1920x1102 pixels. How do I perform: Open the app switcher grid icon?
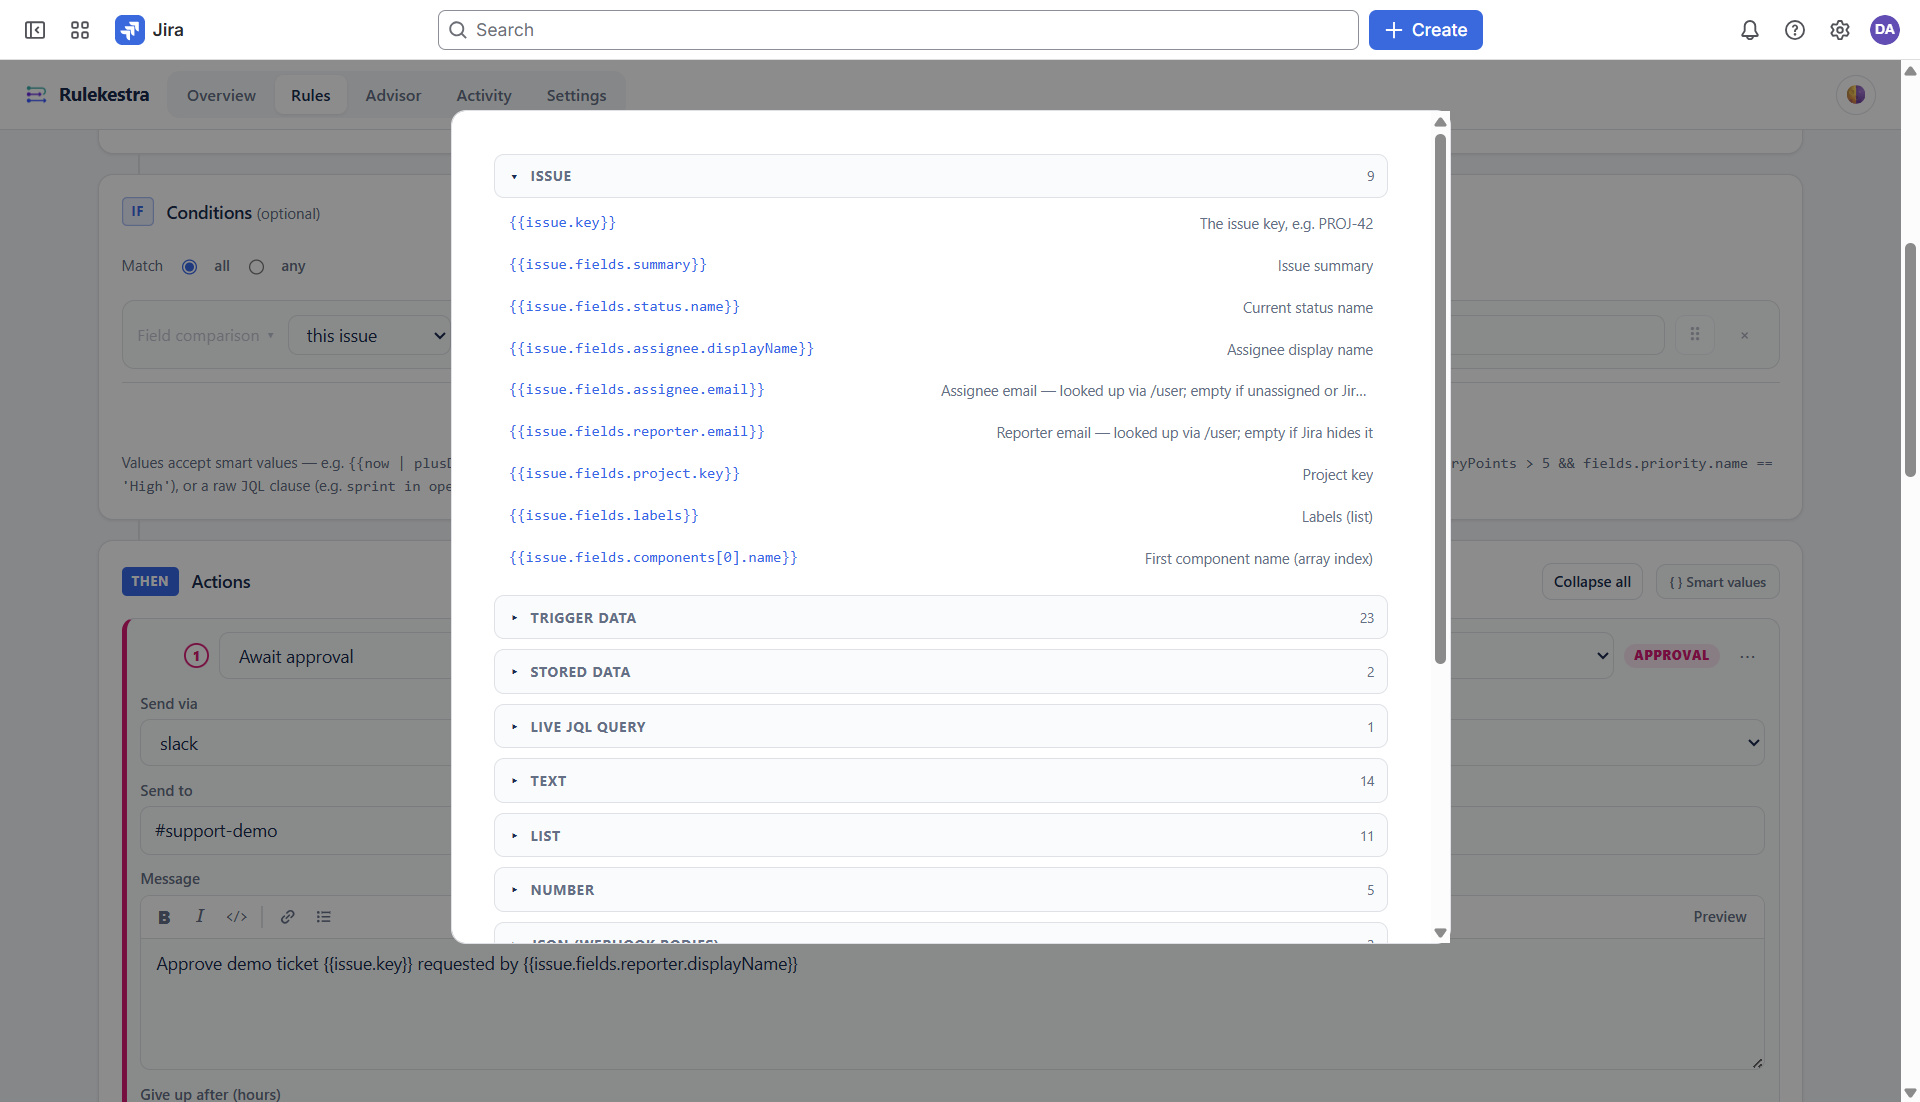(80, 30)
